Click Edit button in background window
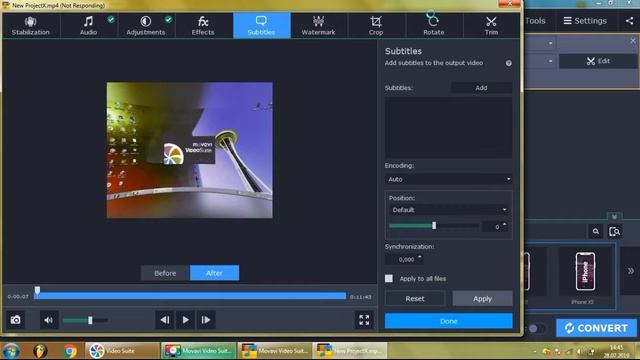 pos(598,61)
